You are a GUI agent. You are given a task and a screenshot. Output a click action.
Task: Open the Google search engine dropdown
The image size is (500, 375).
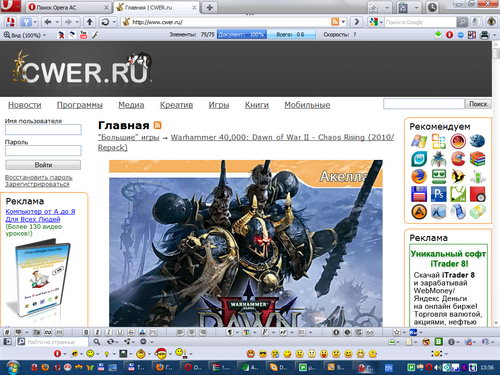(376, 22)
